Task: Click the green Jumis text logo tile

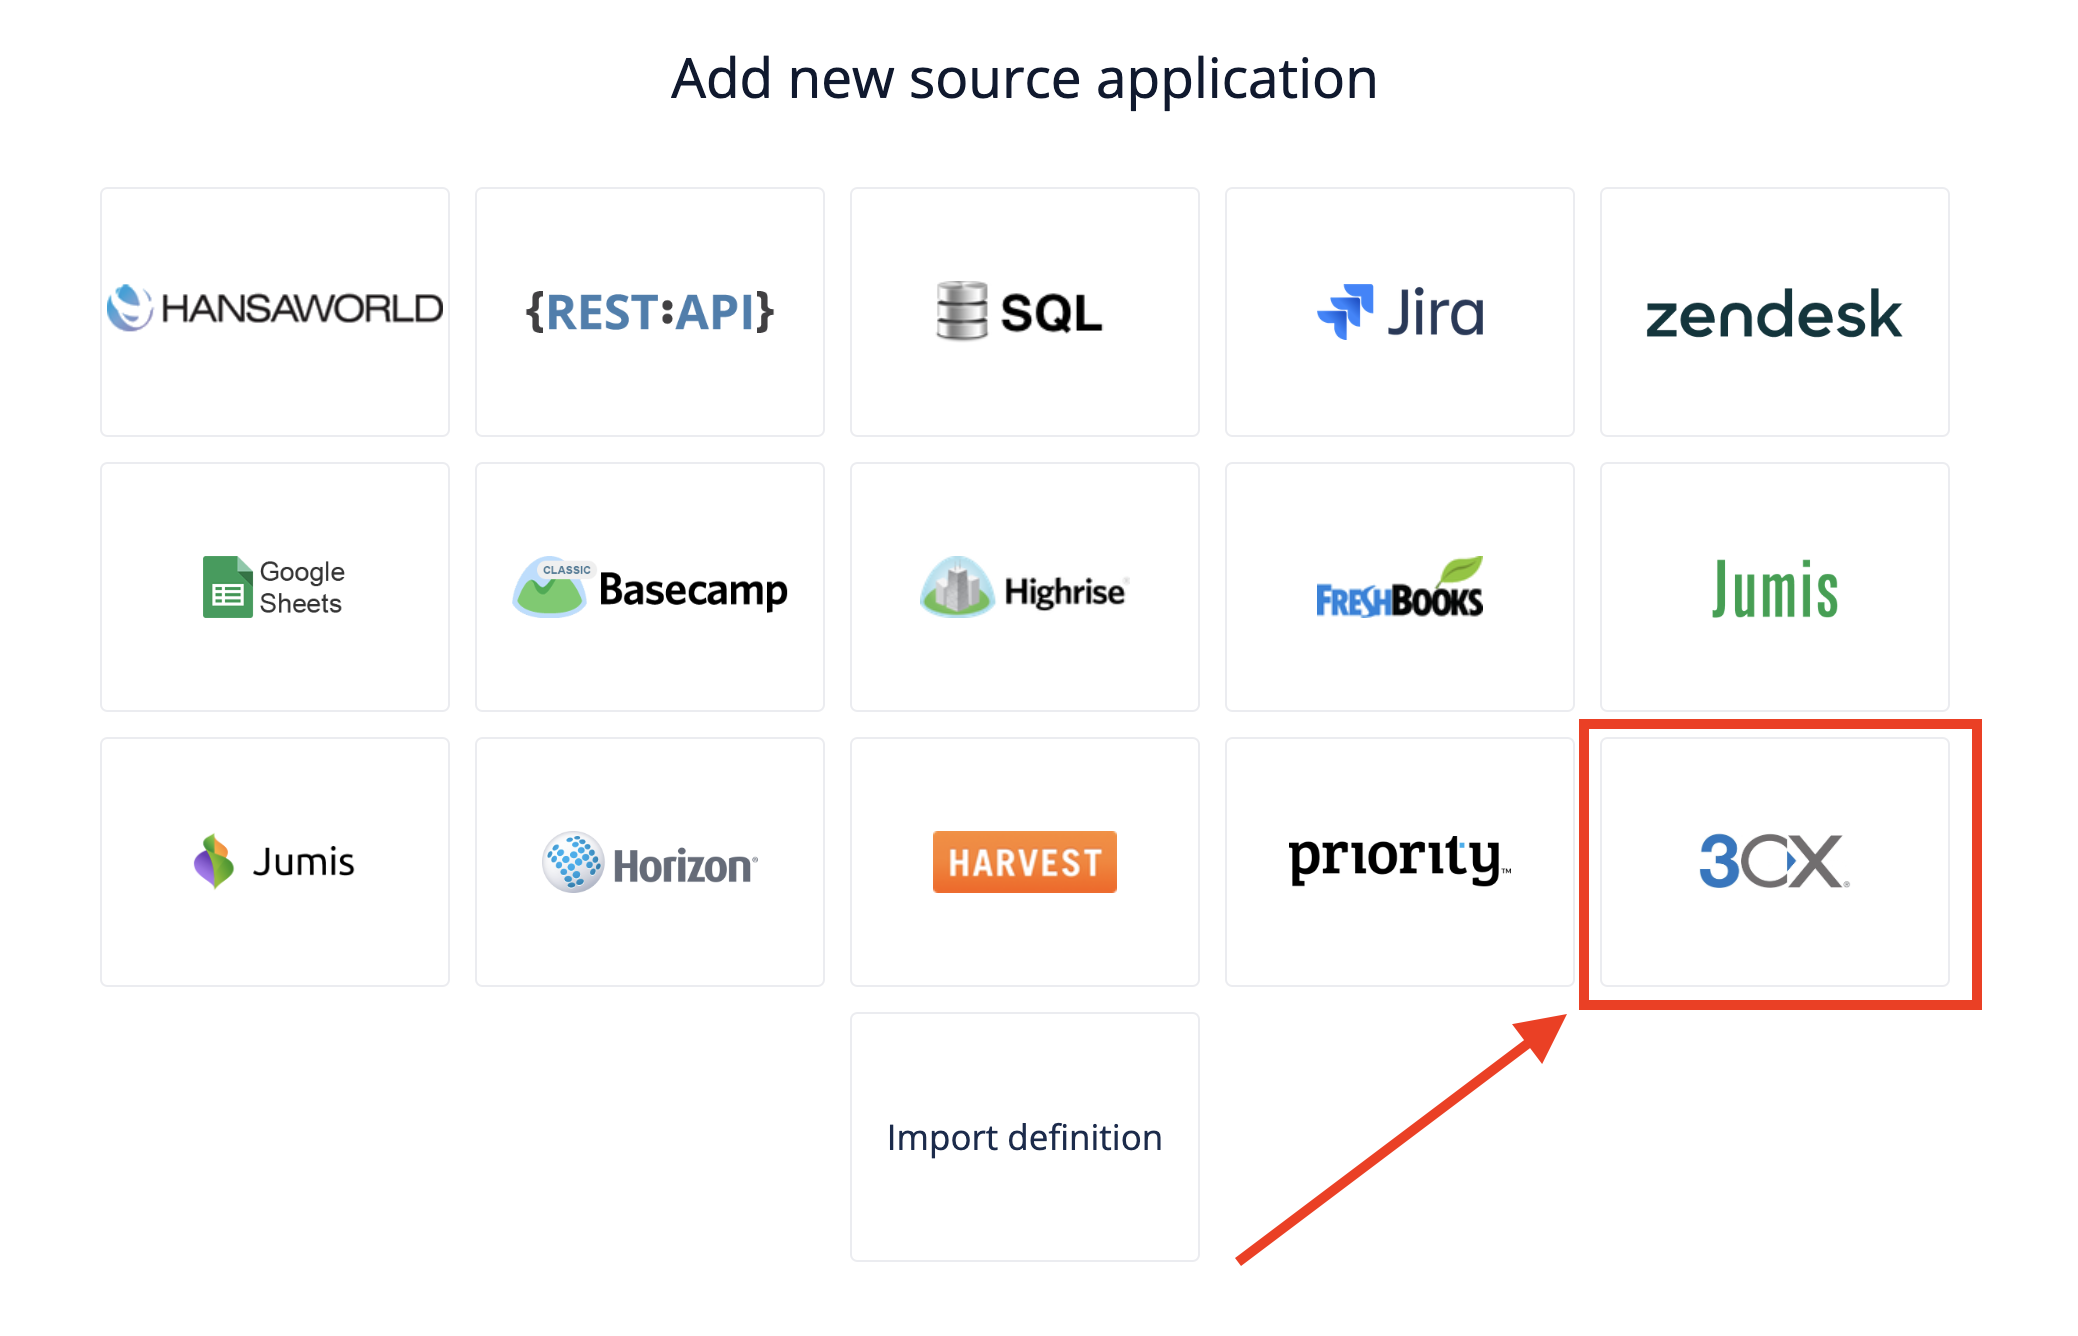Action: [1774, 587]
